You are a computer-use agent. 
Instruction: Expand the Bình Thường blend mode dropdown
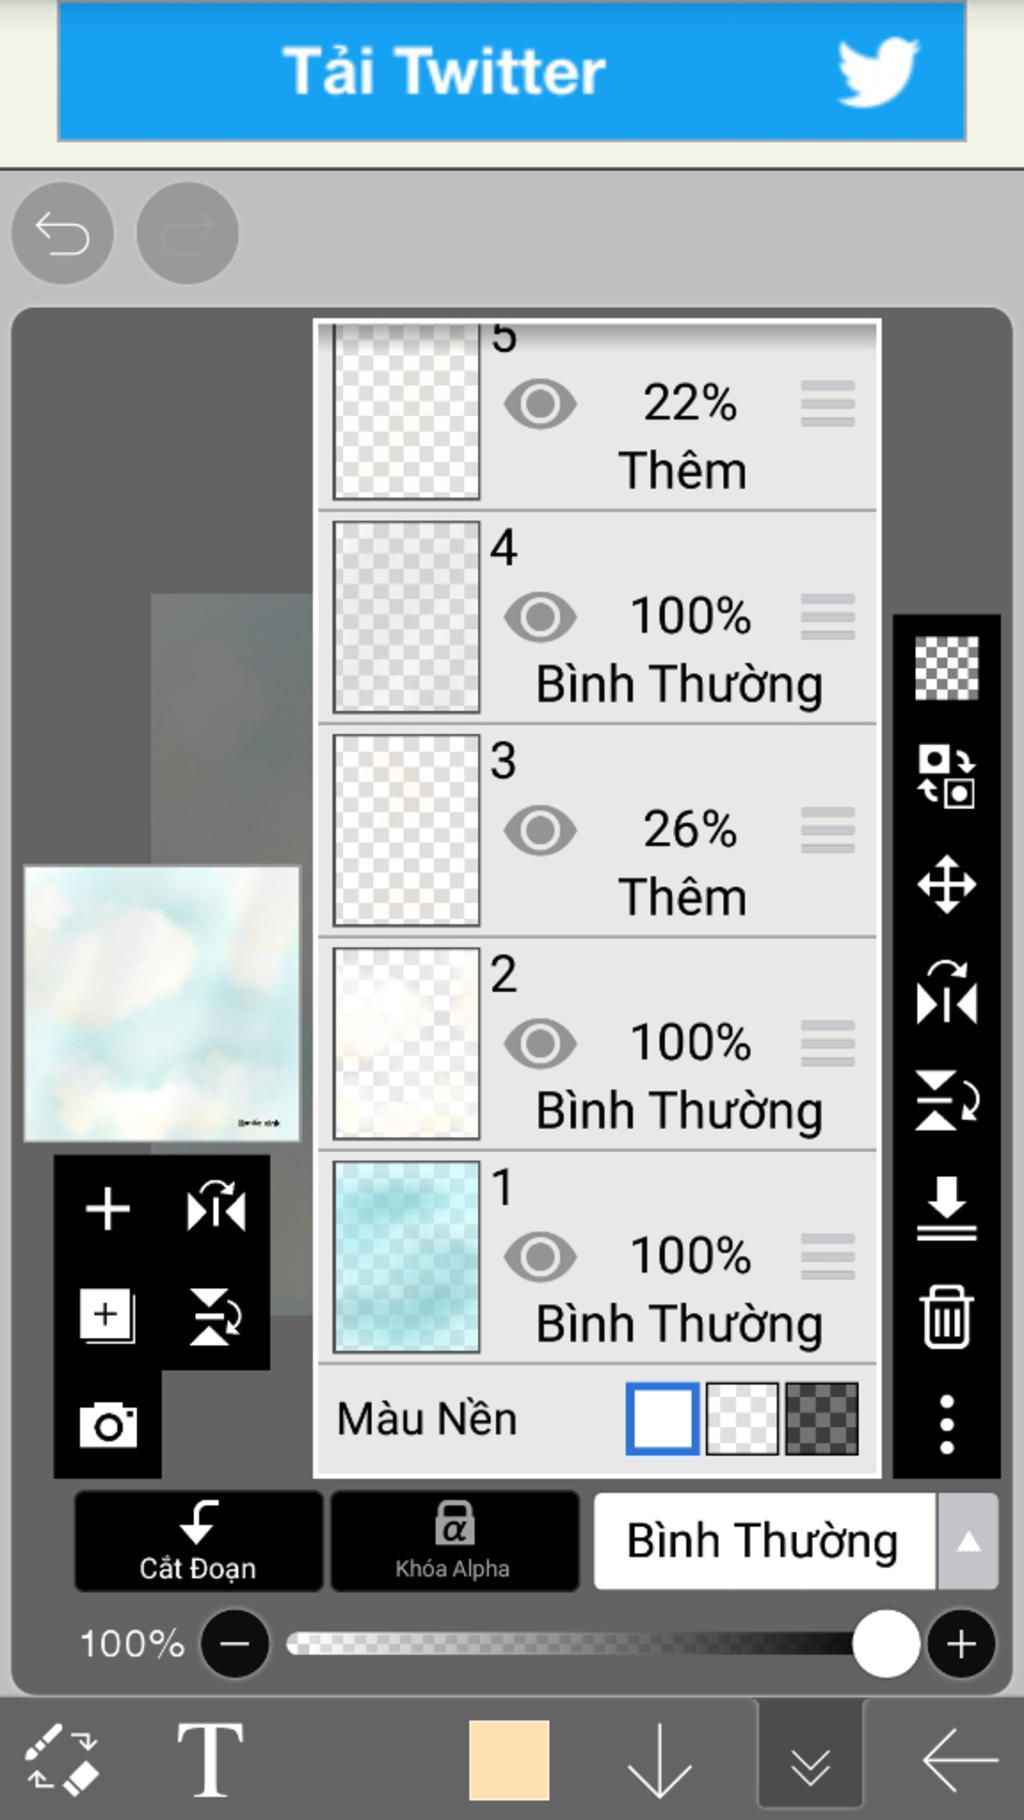(967, 1542)
